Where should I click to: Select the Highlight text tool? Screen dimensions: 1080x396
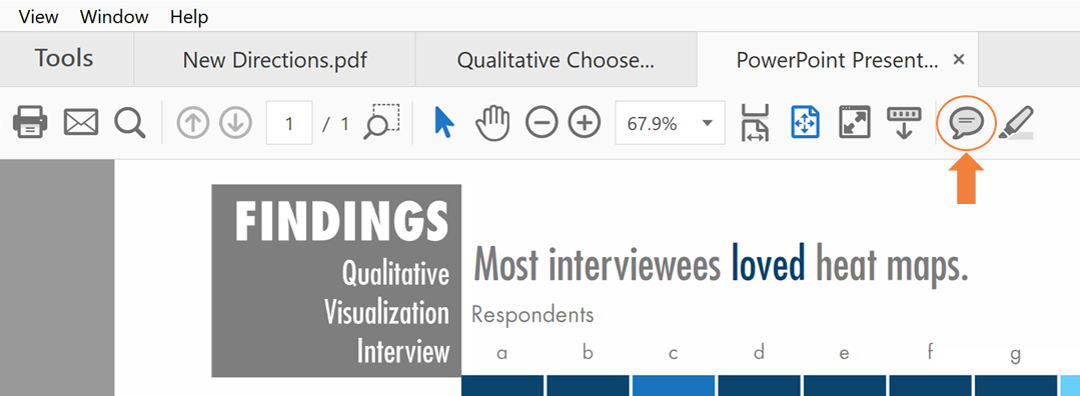point(1017,123)
